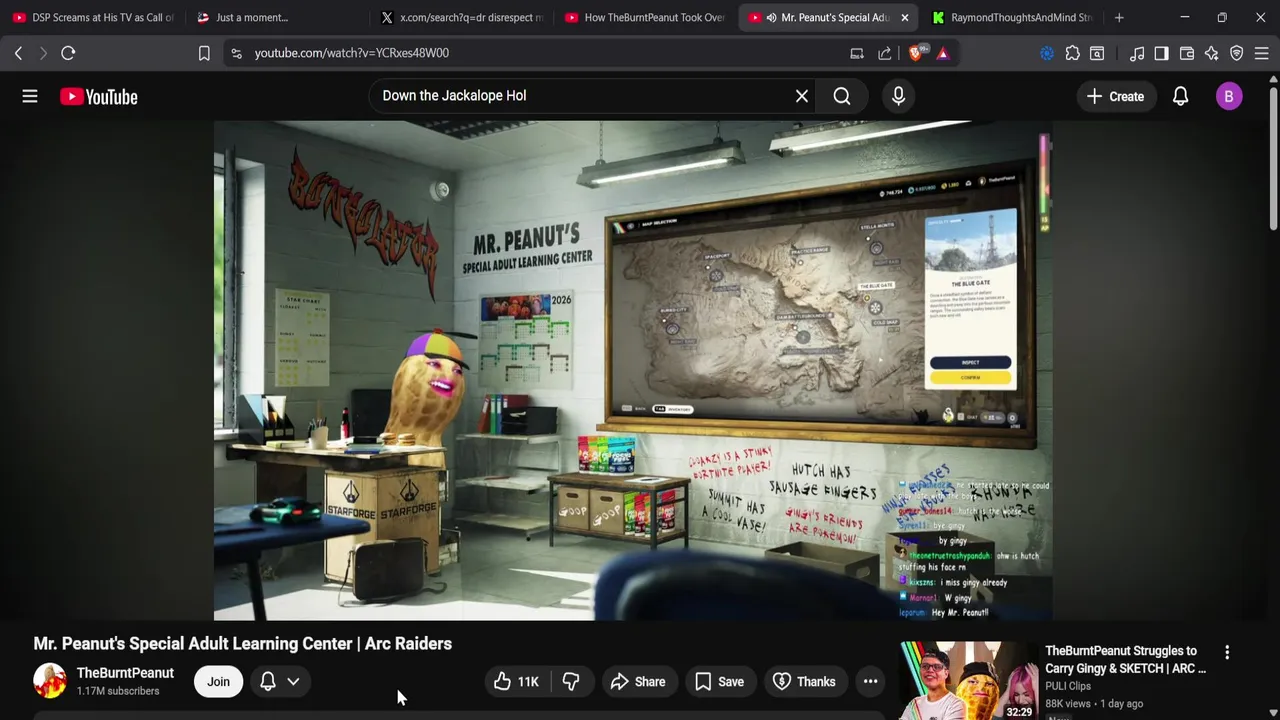Image resolution: width=1280 pixels, height=720 pixels.
Task: Click the Create button
Action: coord(1115,96)
